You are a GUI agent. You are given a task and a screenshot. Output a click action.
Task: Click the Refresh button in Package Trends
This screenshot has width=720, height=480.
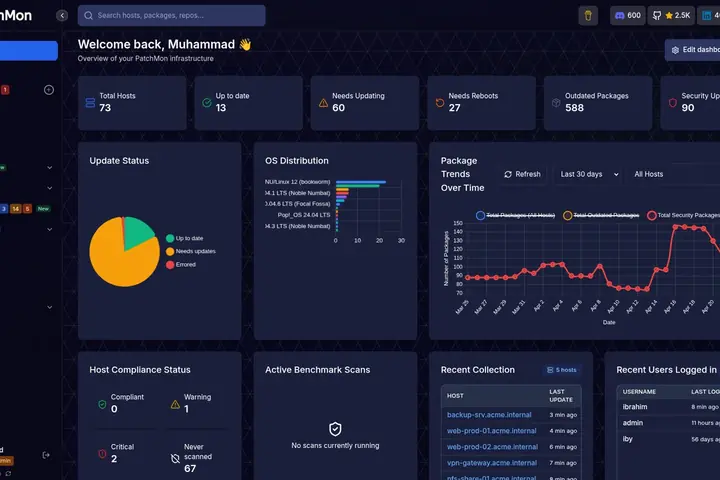523,175
